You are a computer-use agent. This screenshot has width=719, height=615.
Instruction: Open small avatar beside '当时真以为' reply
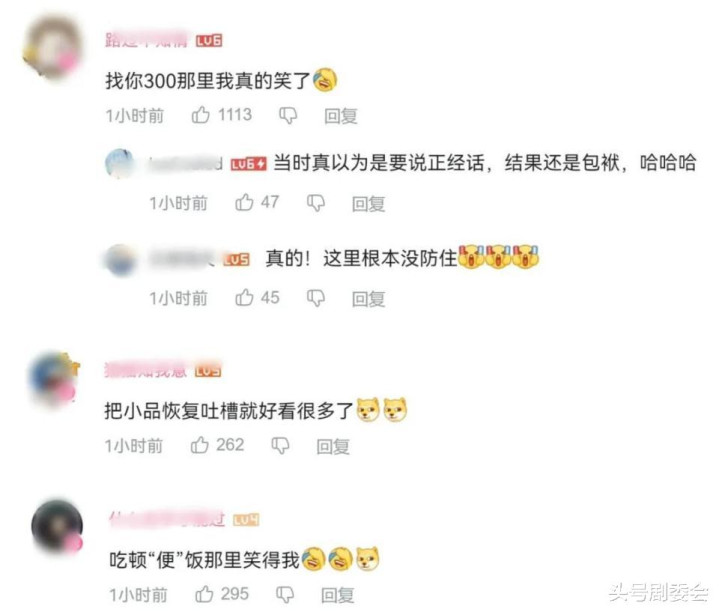pos(120,163)
